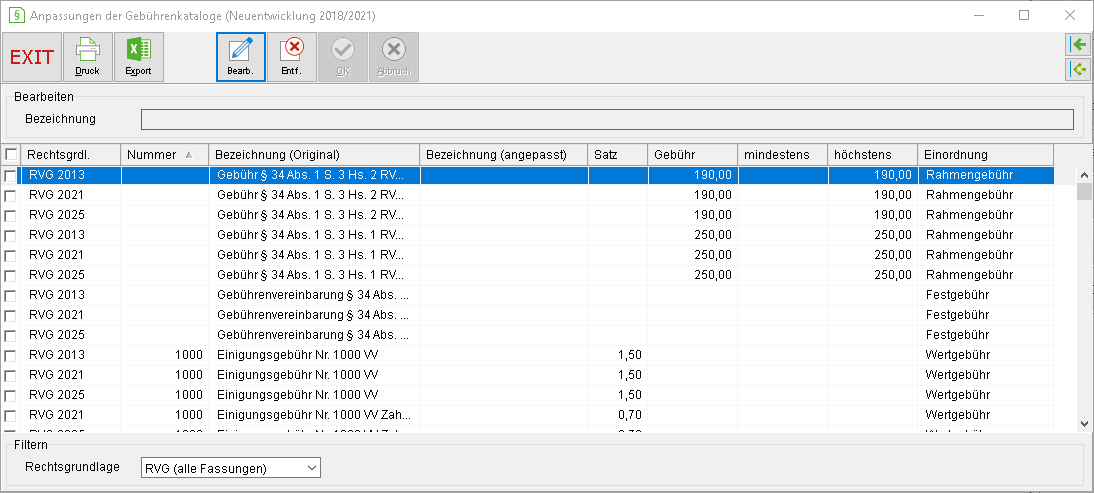The width and height of the screenshot is (1094, 493).
Task: Click the table scrollbar up arrow
Action: (1086, 174)
